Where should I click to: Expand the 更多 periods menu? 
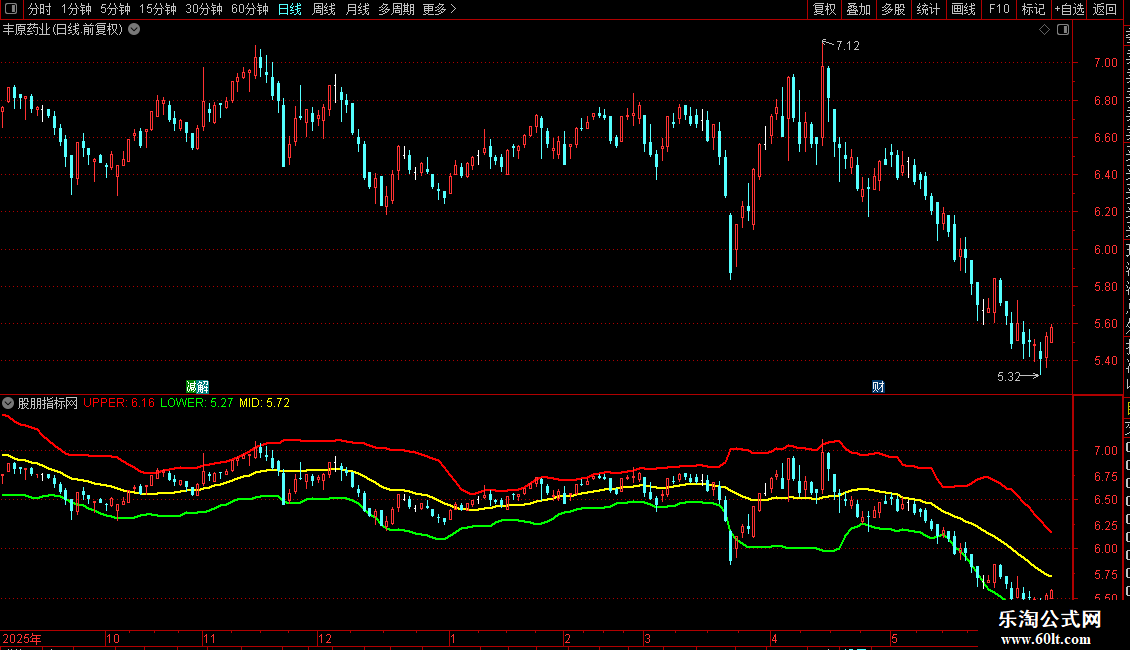(440, 9)
